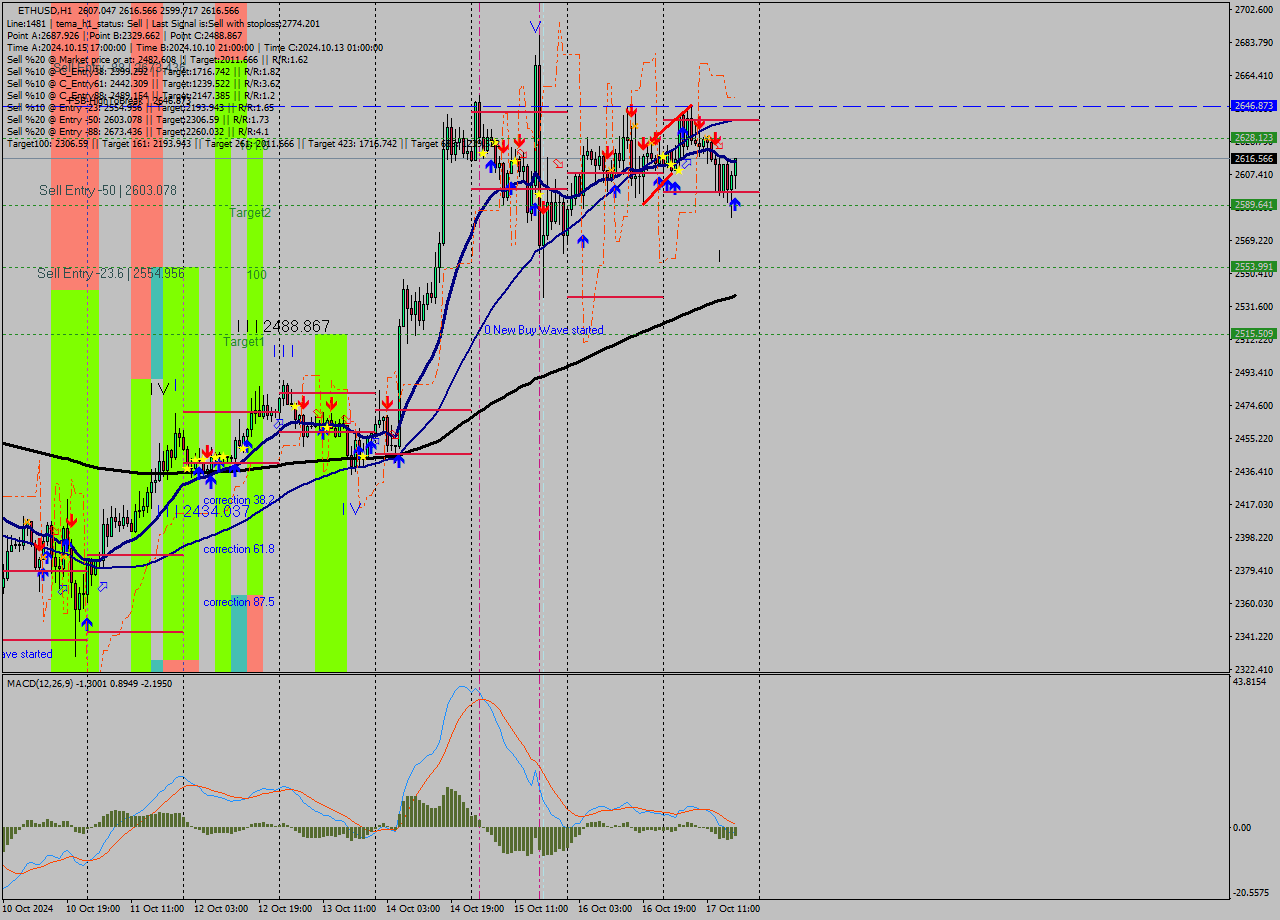Click the '14 Oct 19:00' time label
The height and width of the screenshot is (920, 1280).
click(x=477, y=909)
